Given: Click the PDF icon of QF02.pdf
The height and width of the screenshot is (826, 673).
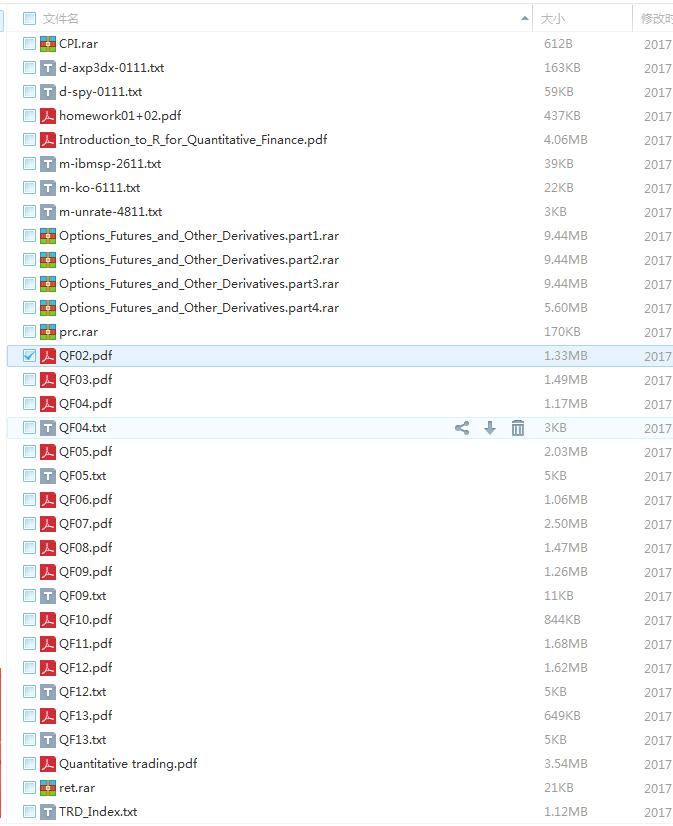Looking at the screenshot, I should (x=48, y=356).
